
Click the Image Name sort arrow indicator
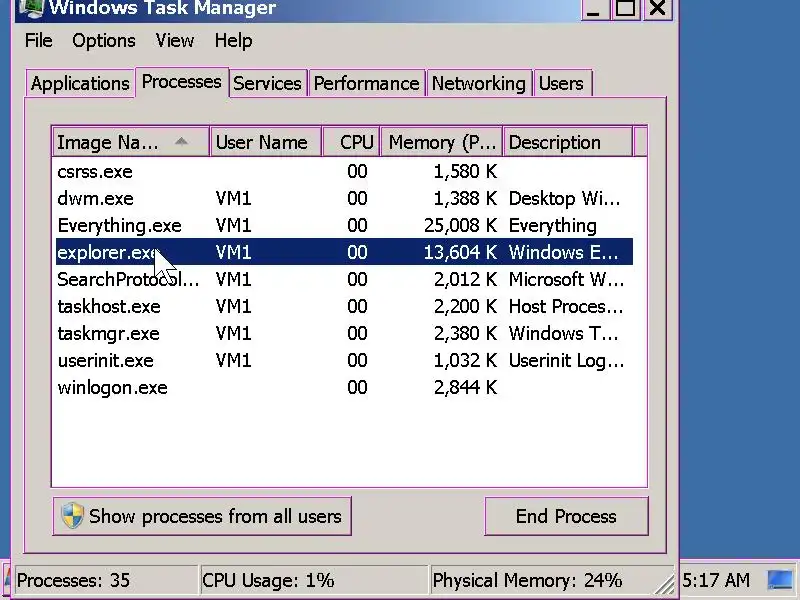(x=181, y=141)
